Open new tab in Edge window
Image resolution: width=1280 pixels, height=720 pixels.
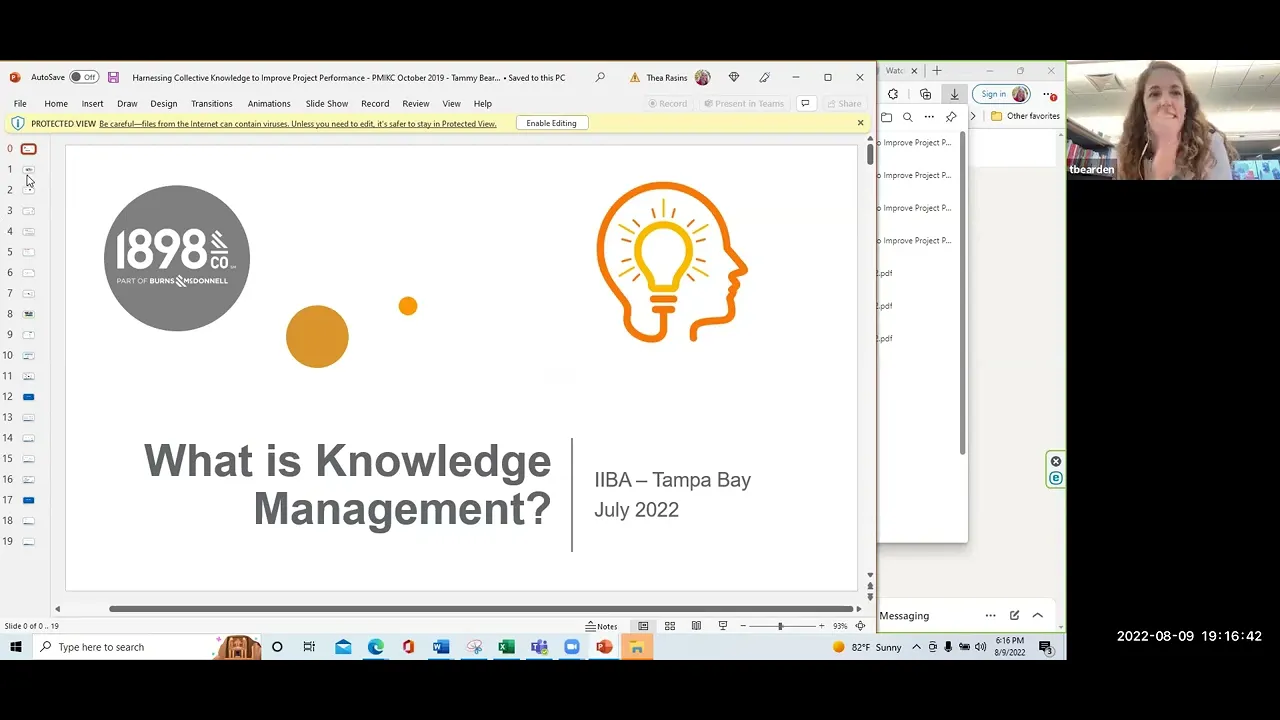[x=937, y=71]
